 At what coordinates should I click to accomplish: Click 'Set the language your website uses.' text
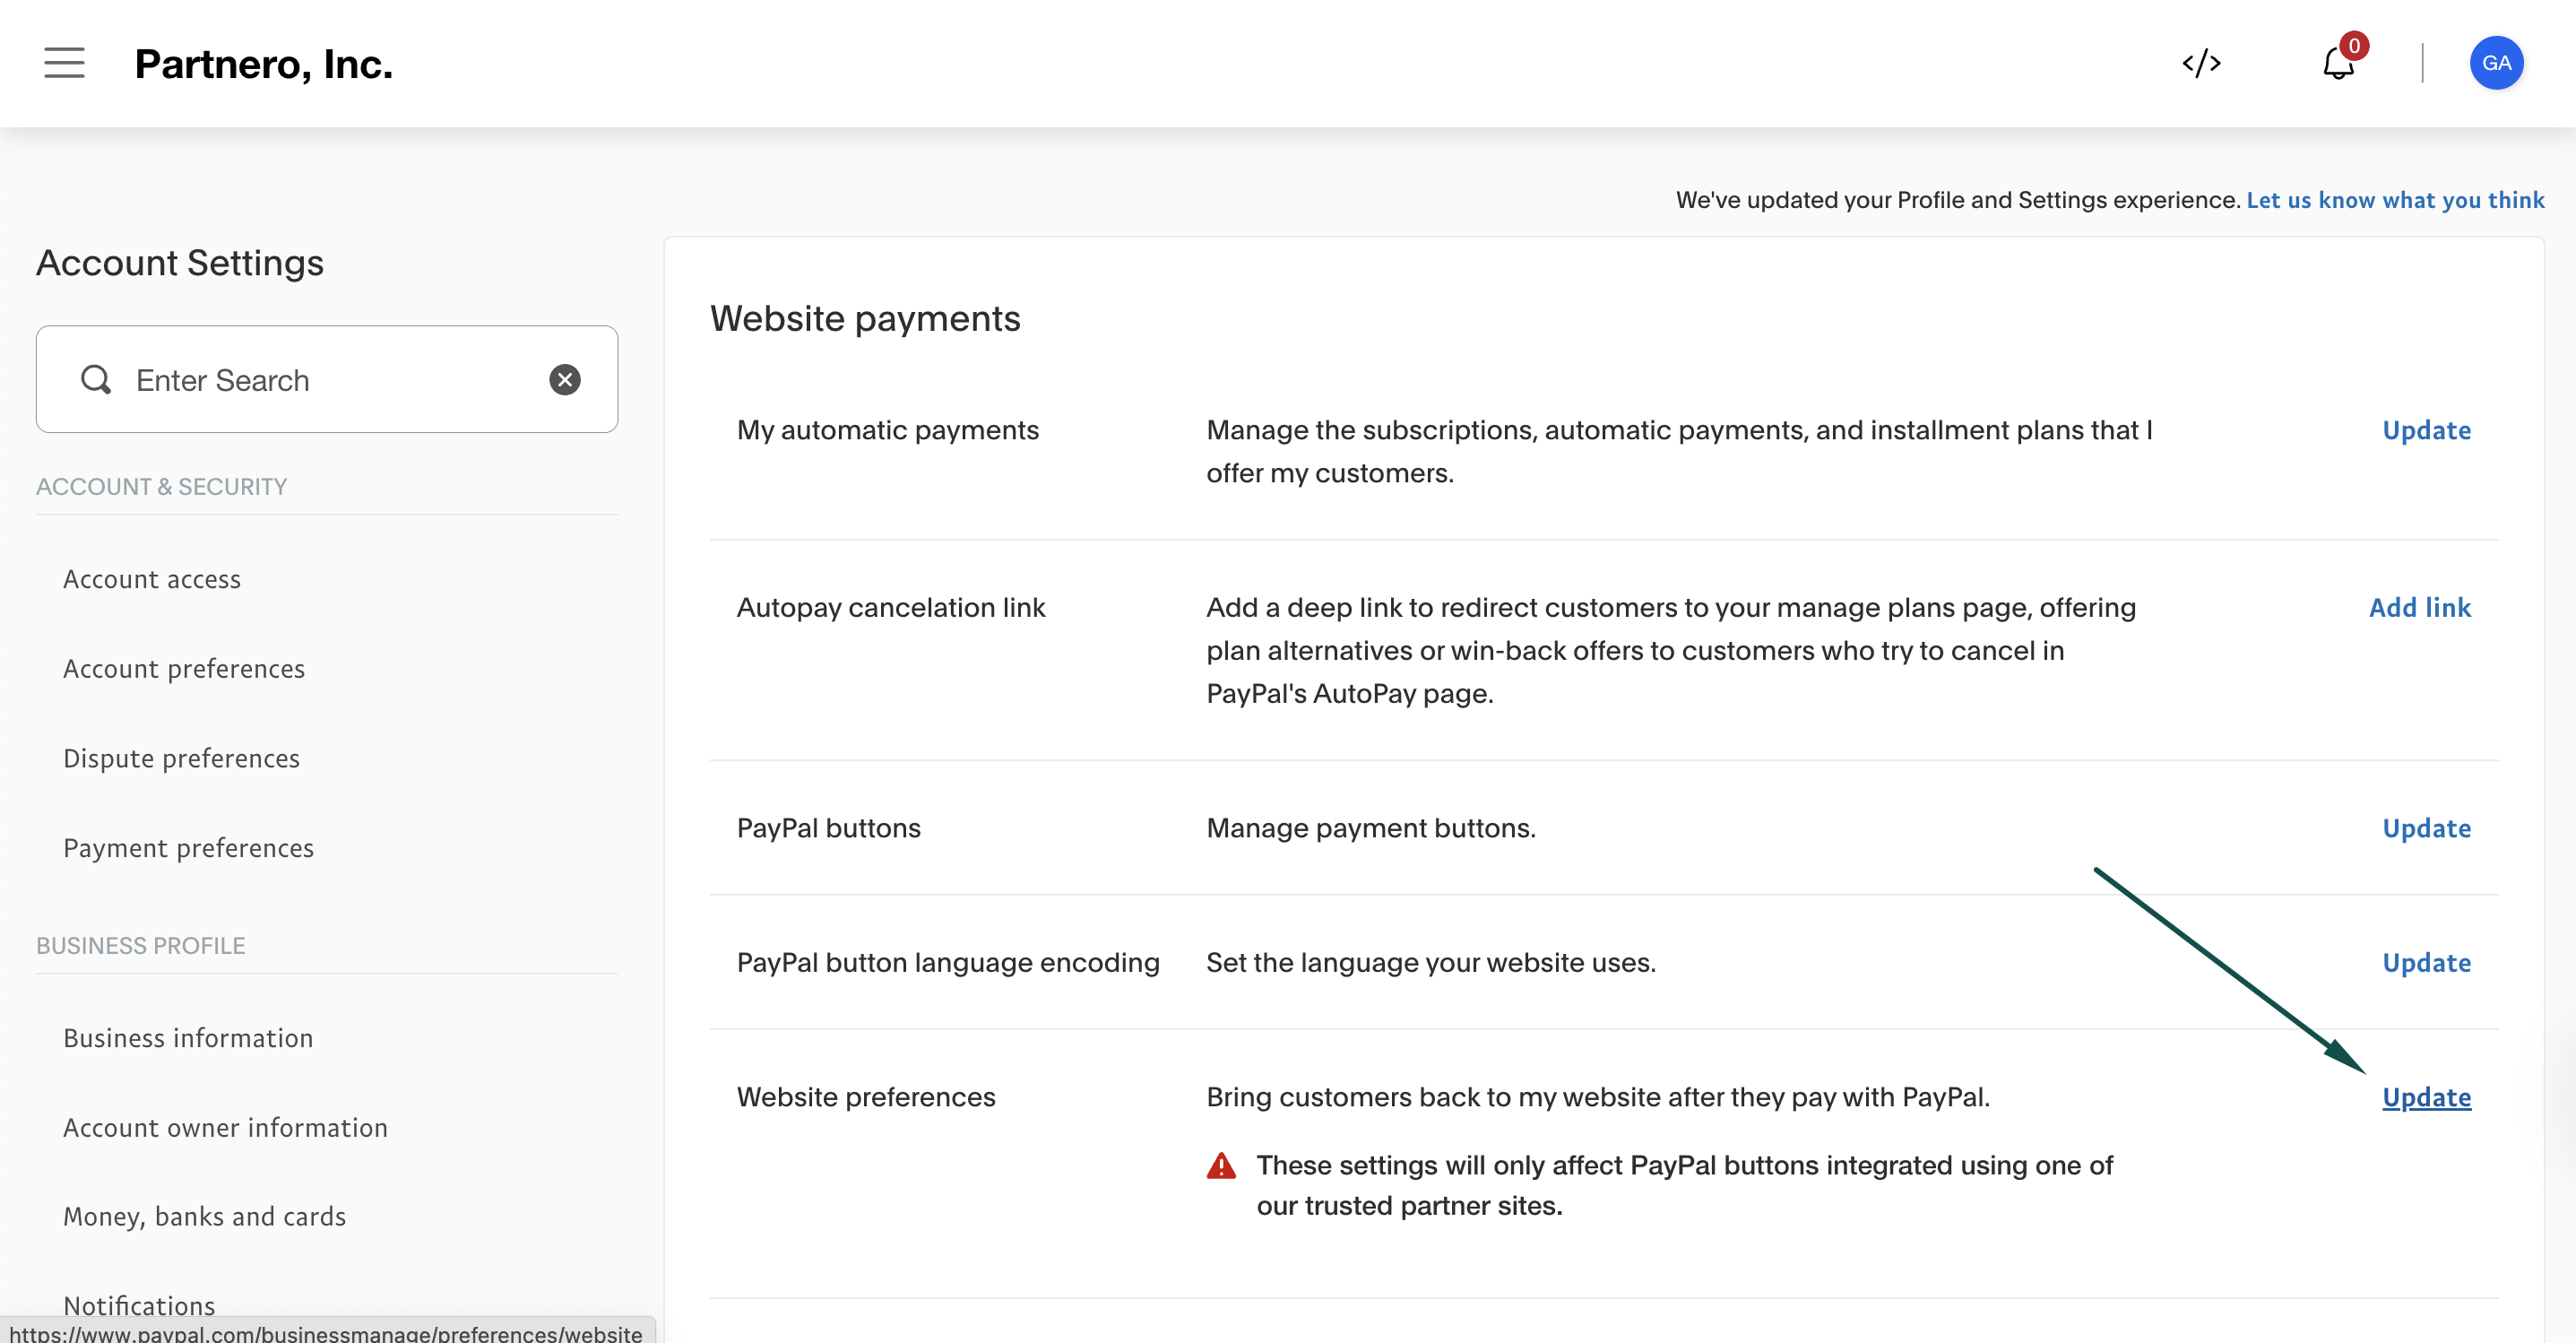1431,963
